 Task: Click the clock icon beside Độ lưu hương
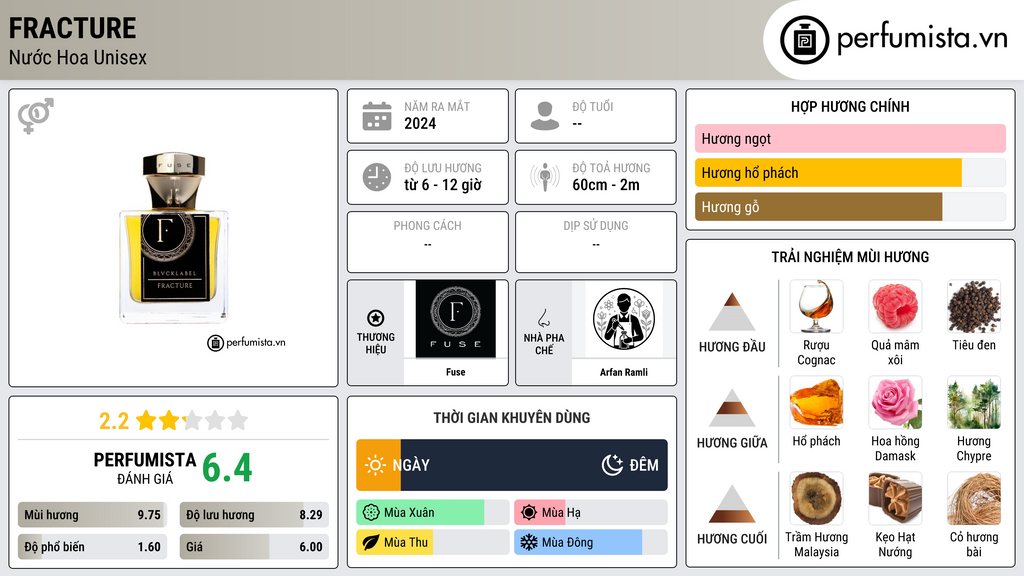click(377, 177)
